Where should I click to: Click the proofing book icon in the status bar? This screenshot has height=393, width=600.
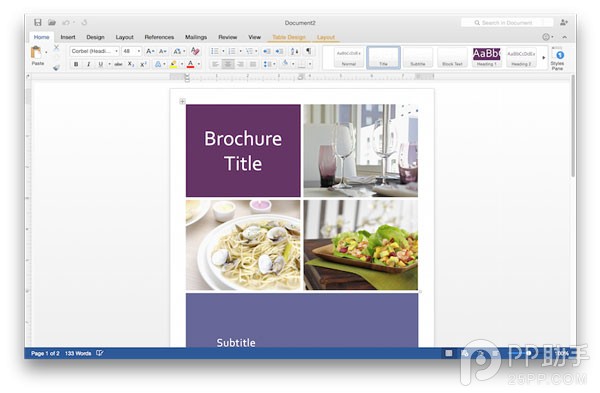[99, 353]
